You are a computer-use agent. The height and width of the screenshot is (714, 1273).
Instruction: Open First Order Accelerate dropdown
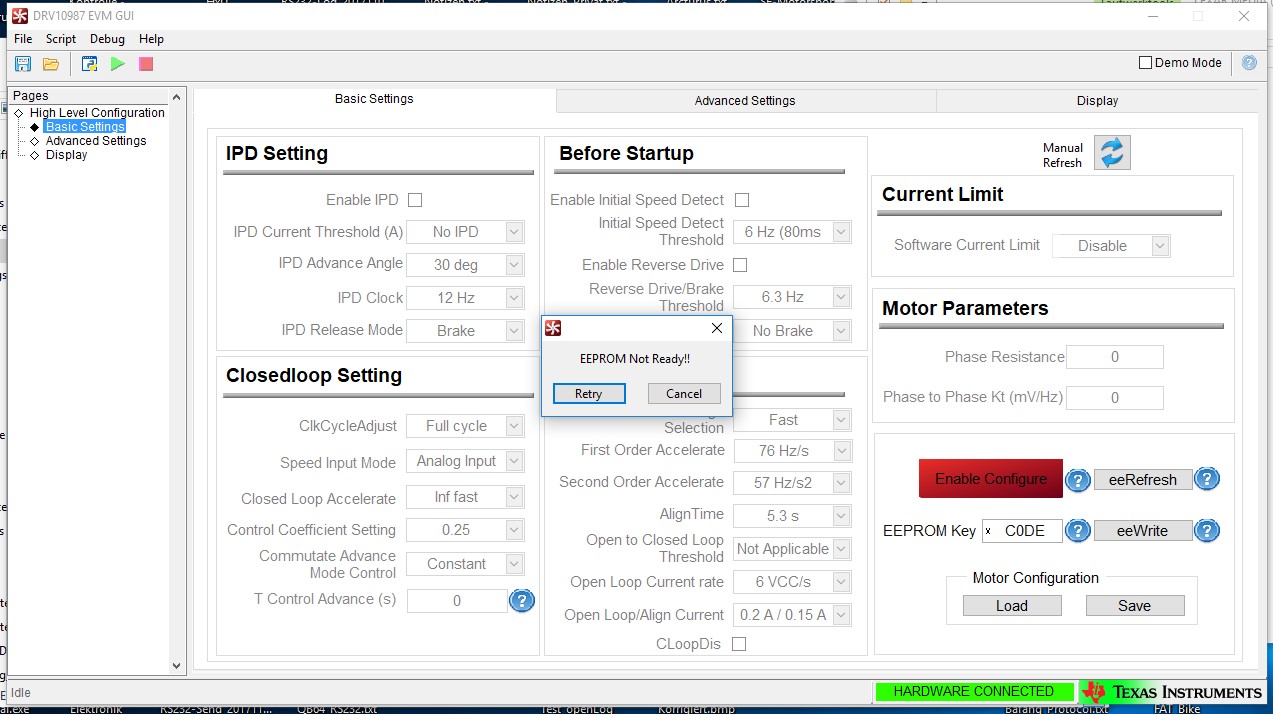tap(792, 451)
